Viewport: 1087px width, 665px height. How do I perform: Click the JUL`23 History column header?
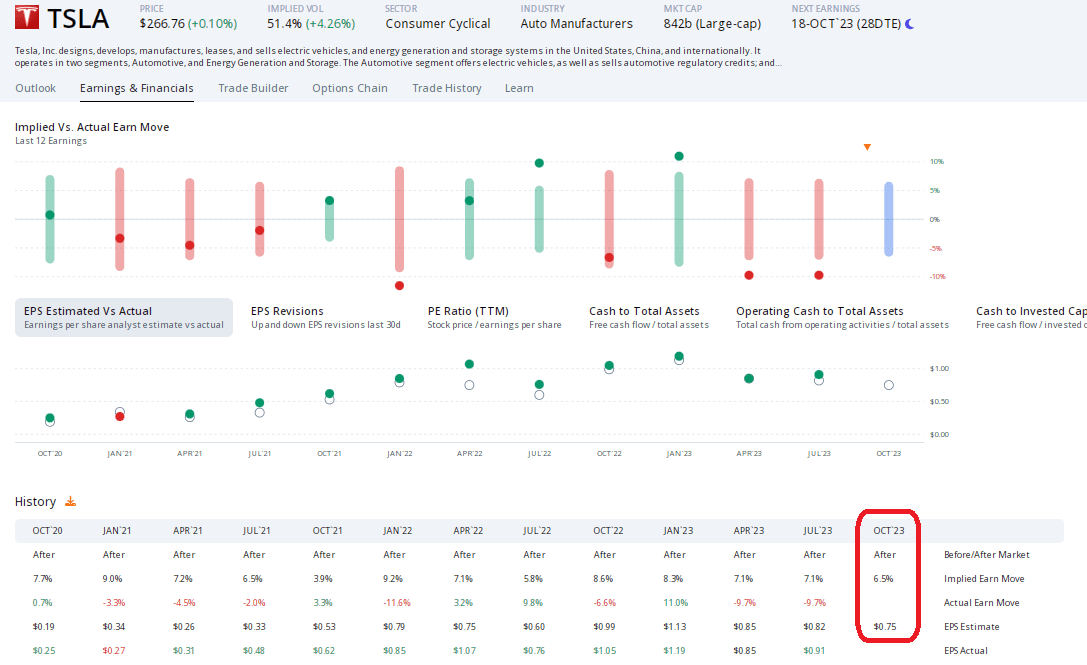click(818, 530)
